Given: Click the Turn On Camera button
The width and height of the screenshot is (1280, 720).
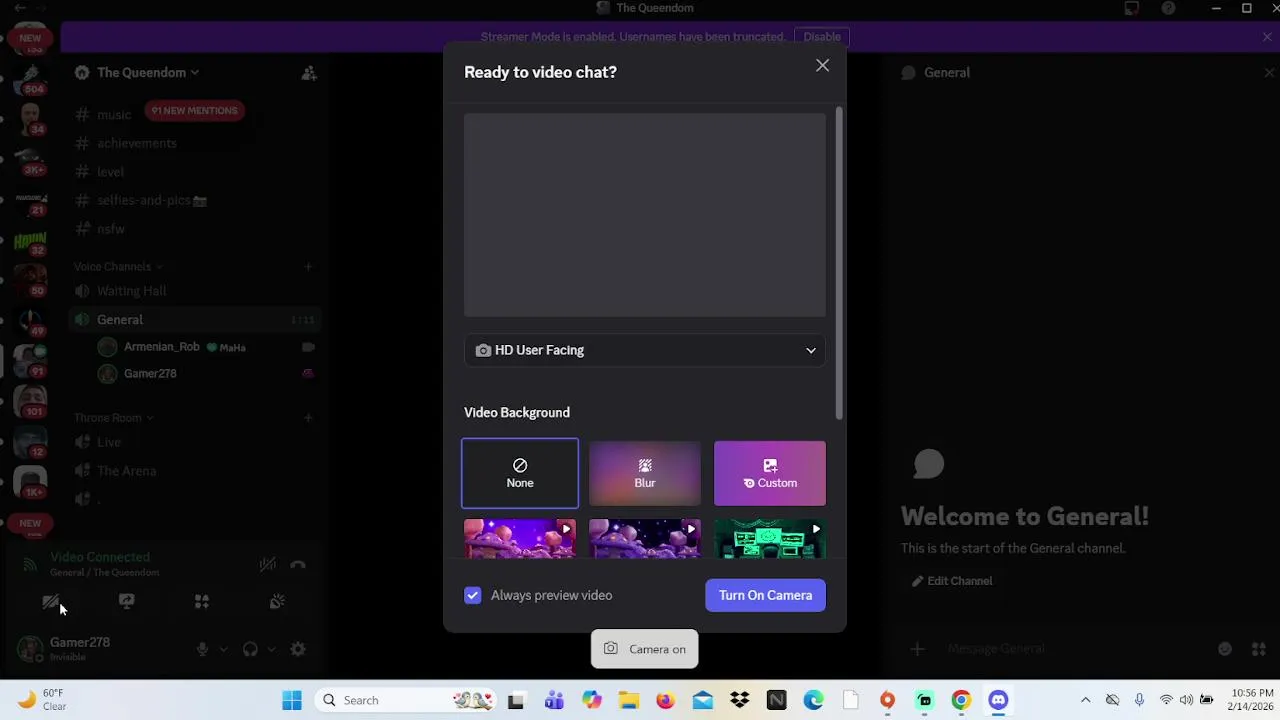Looking at the screenshot, I should point(765,595).
